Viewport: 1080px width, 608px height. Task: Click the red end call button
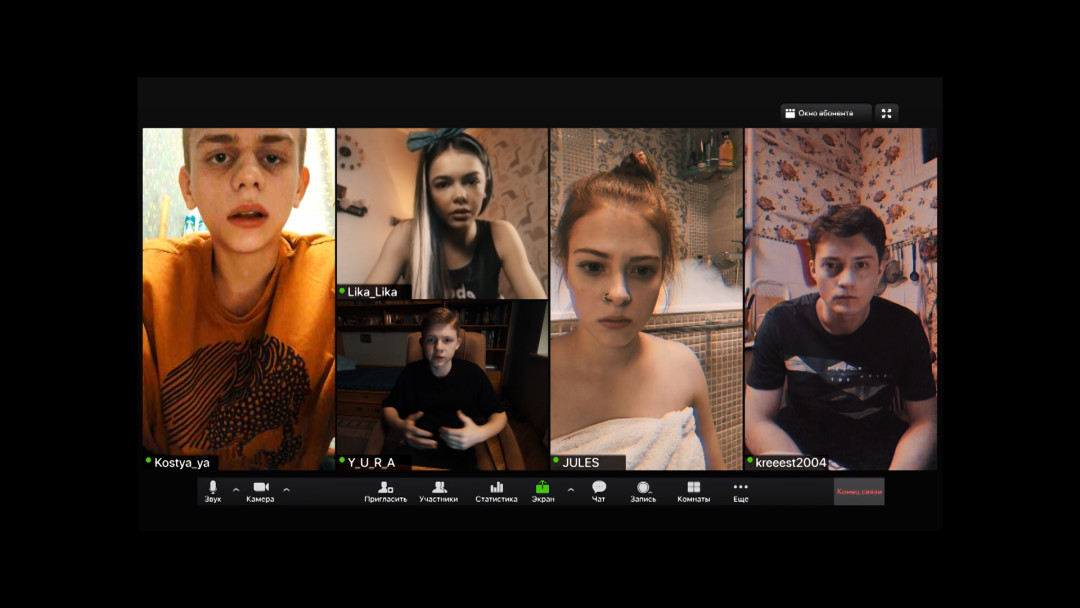(x=859, y=491)
